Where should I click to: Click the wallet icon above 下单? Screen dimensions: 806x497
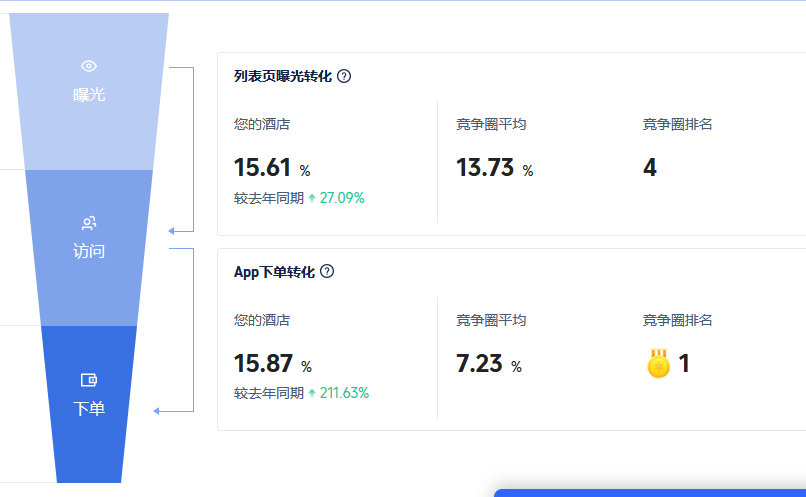pyautogui.click(x=89, y=380)
